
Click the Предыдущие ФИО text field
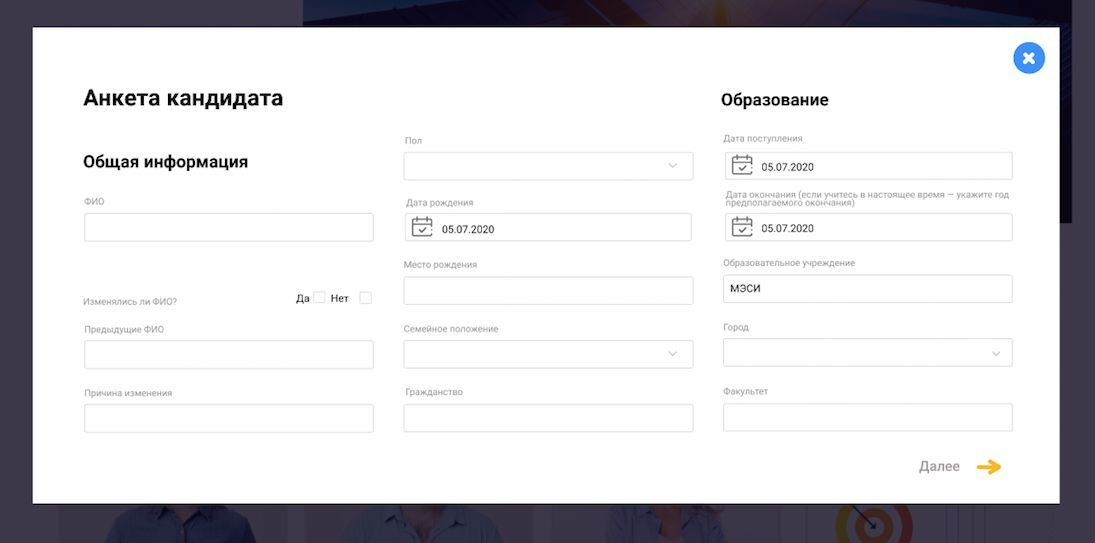pos(228,355)
